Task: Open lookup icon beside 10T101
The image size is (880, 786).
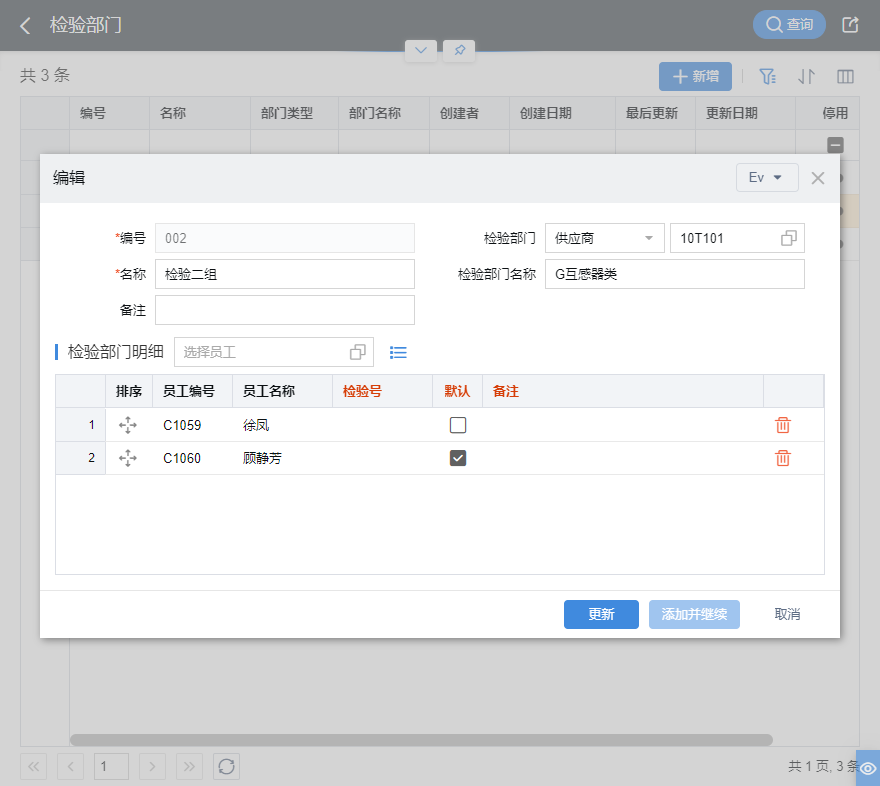Action: (x=789, y=238)
